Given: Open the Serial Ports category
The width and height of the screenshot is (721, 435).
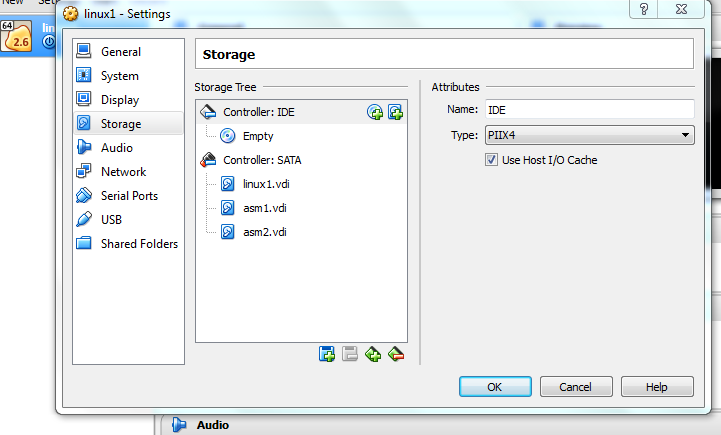Looking at the screenshot, I should 128,195.
